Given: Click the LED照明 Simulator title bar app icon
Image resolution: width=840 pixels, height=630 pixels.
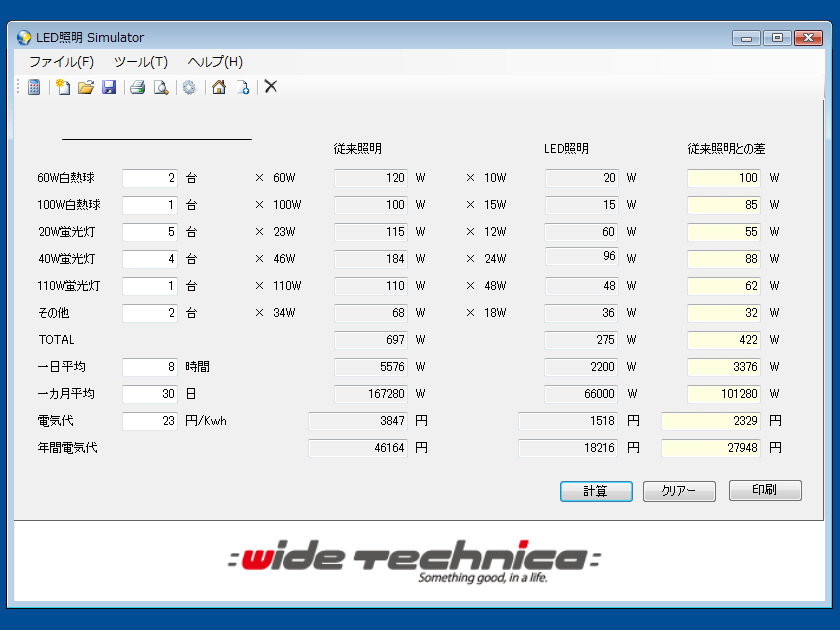Looking at the screenshot, I should 24,38.
